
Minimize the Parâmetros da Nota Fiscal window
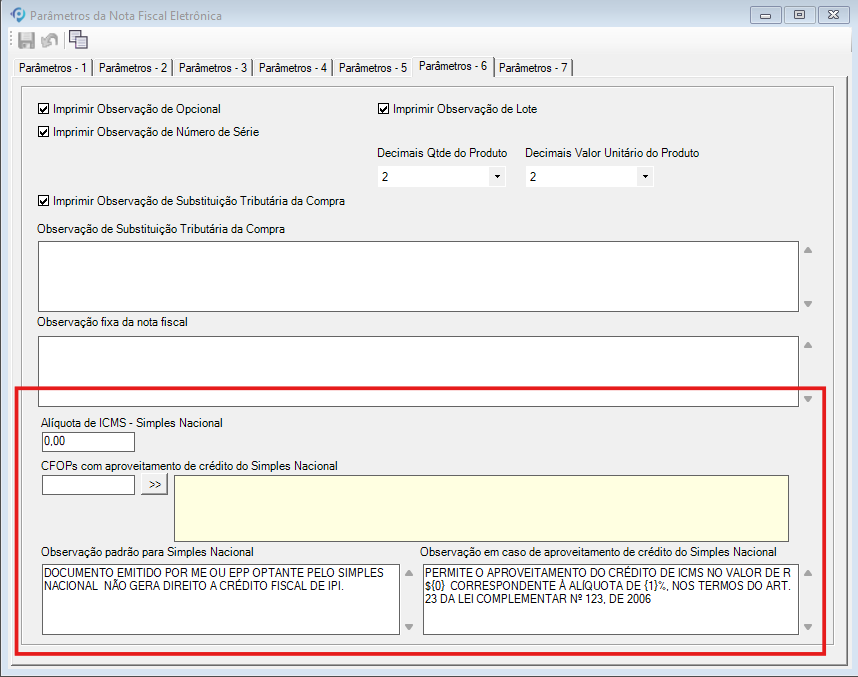click(766, 15)
